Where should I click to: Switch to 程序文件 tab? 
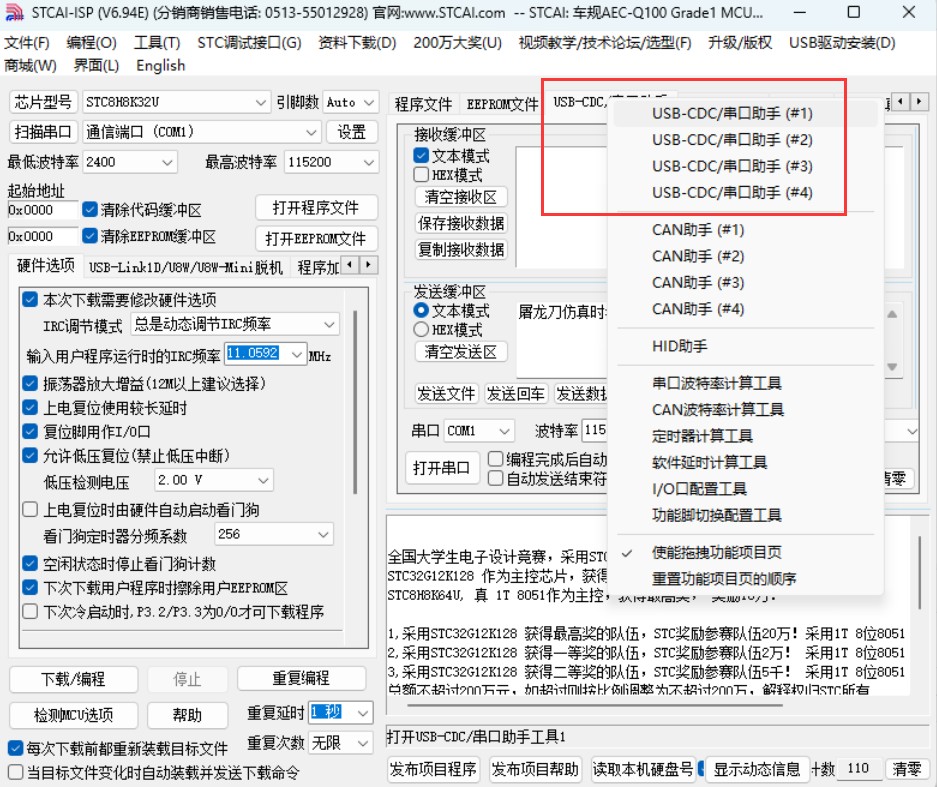point(423,104)
